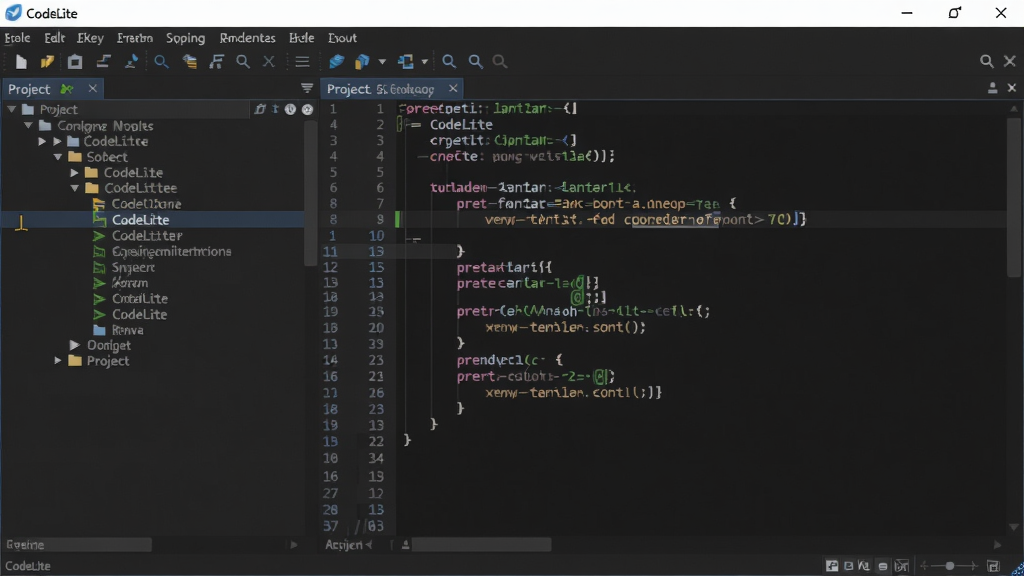
Task: Click the solid blue cube toolbar icon
Action: tap(336, 62)
